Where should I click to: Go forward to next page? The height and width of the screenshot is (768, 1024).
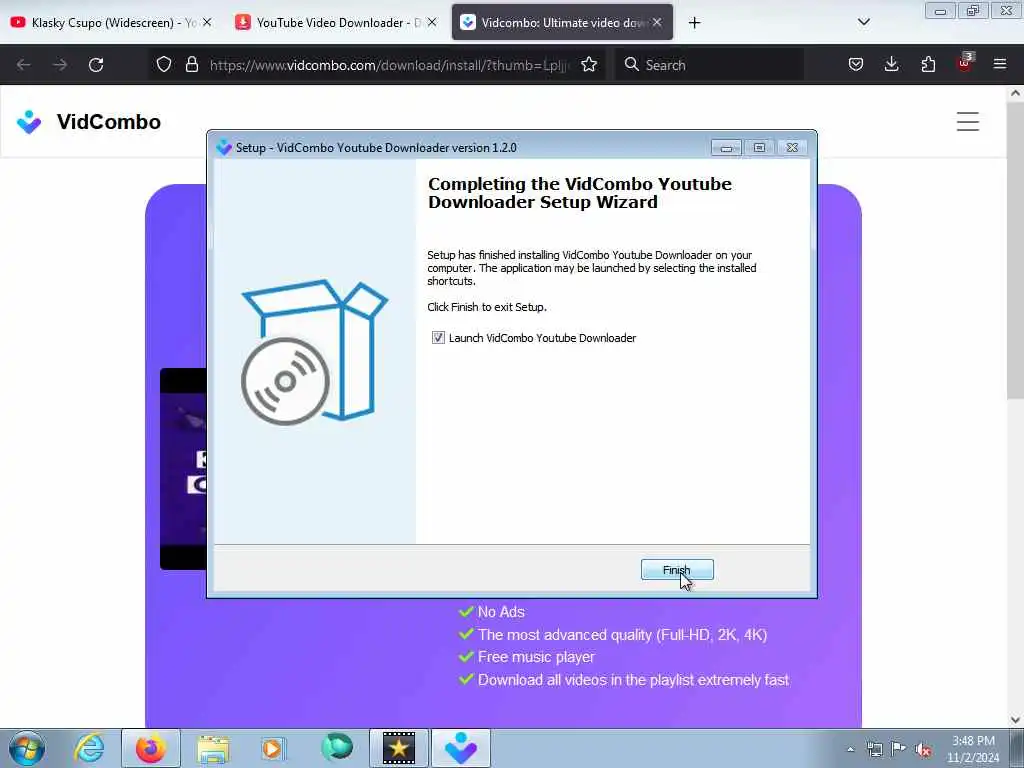pos(60,65)
